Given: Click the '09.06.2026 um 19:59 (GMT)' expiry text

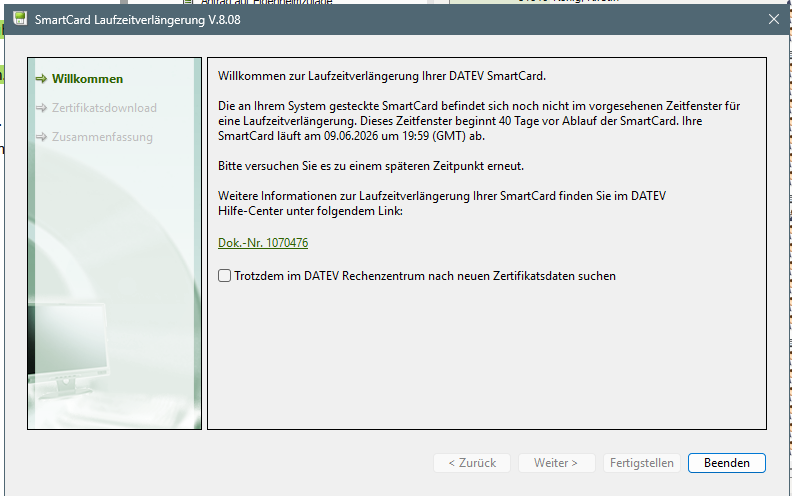Looking at the screenshot, I should point(394,136).
